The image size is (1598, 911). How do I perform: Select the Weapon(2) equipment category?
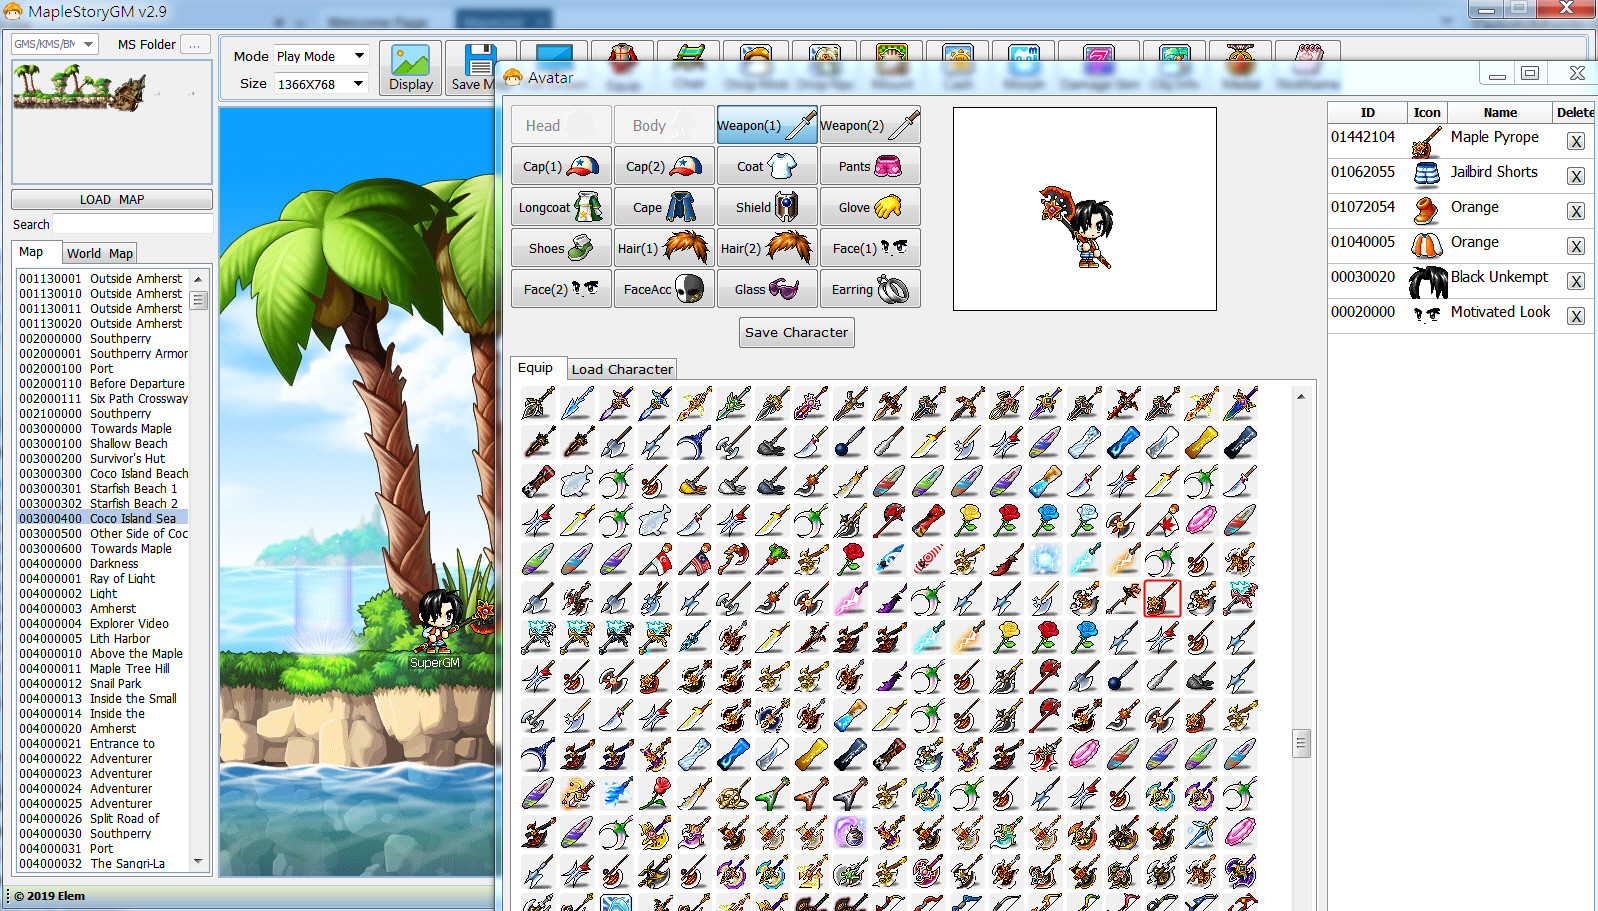point(870,125)
